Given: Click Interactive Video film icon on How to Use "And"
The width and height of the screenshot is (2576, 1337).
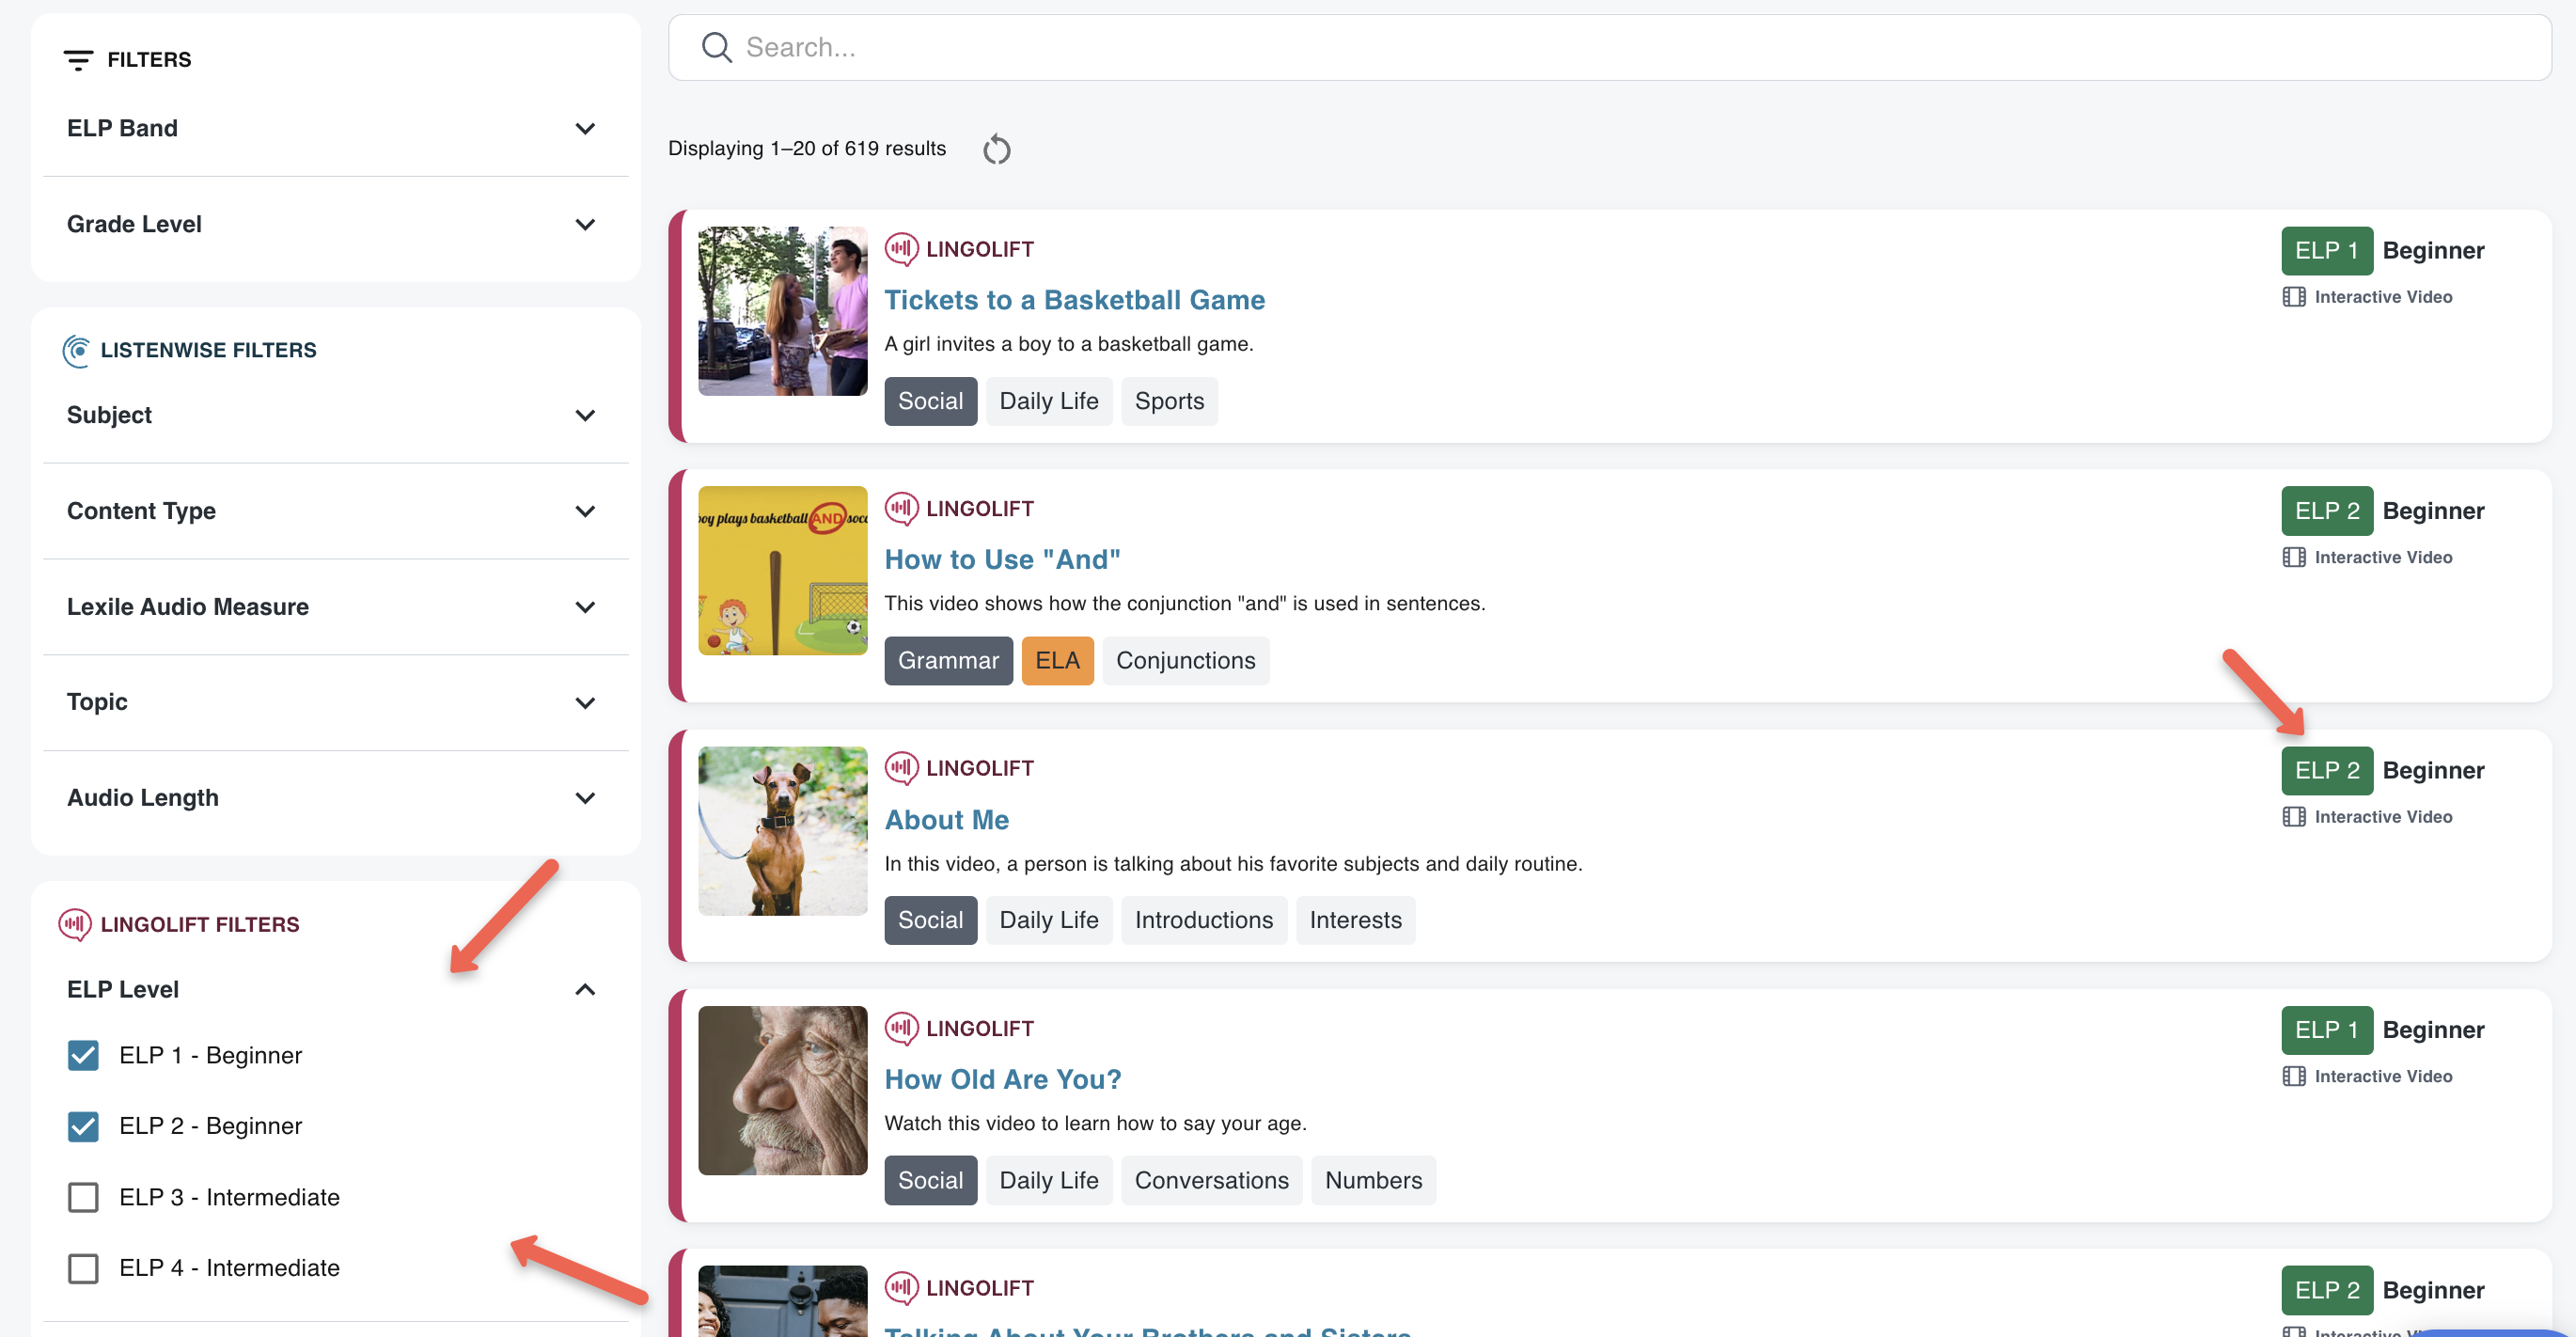Looking at the screenshot, I should (2294, 557).
